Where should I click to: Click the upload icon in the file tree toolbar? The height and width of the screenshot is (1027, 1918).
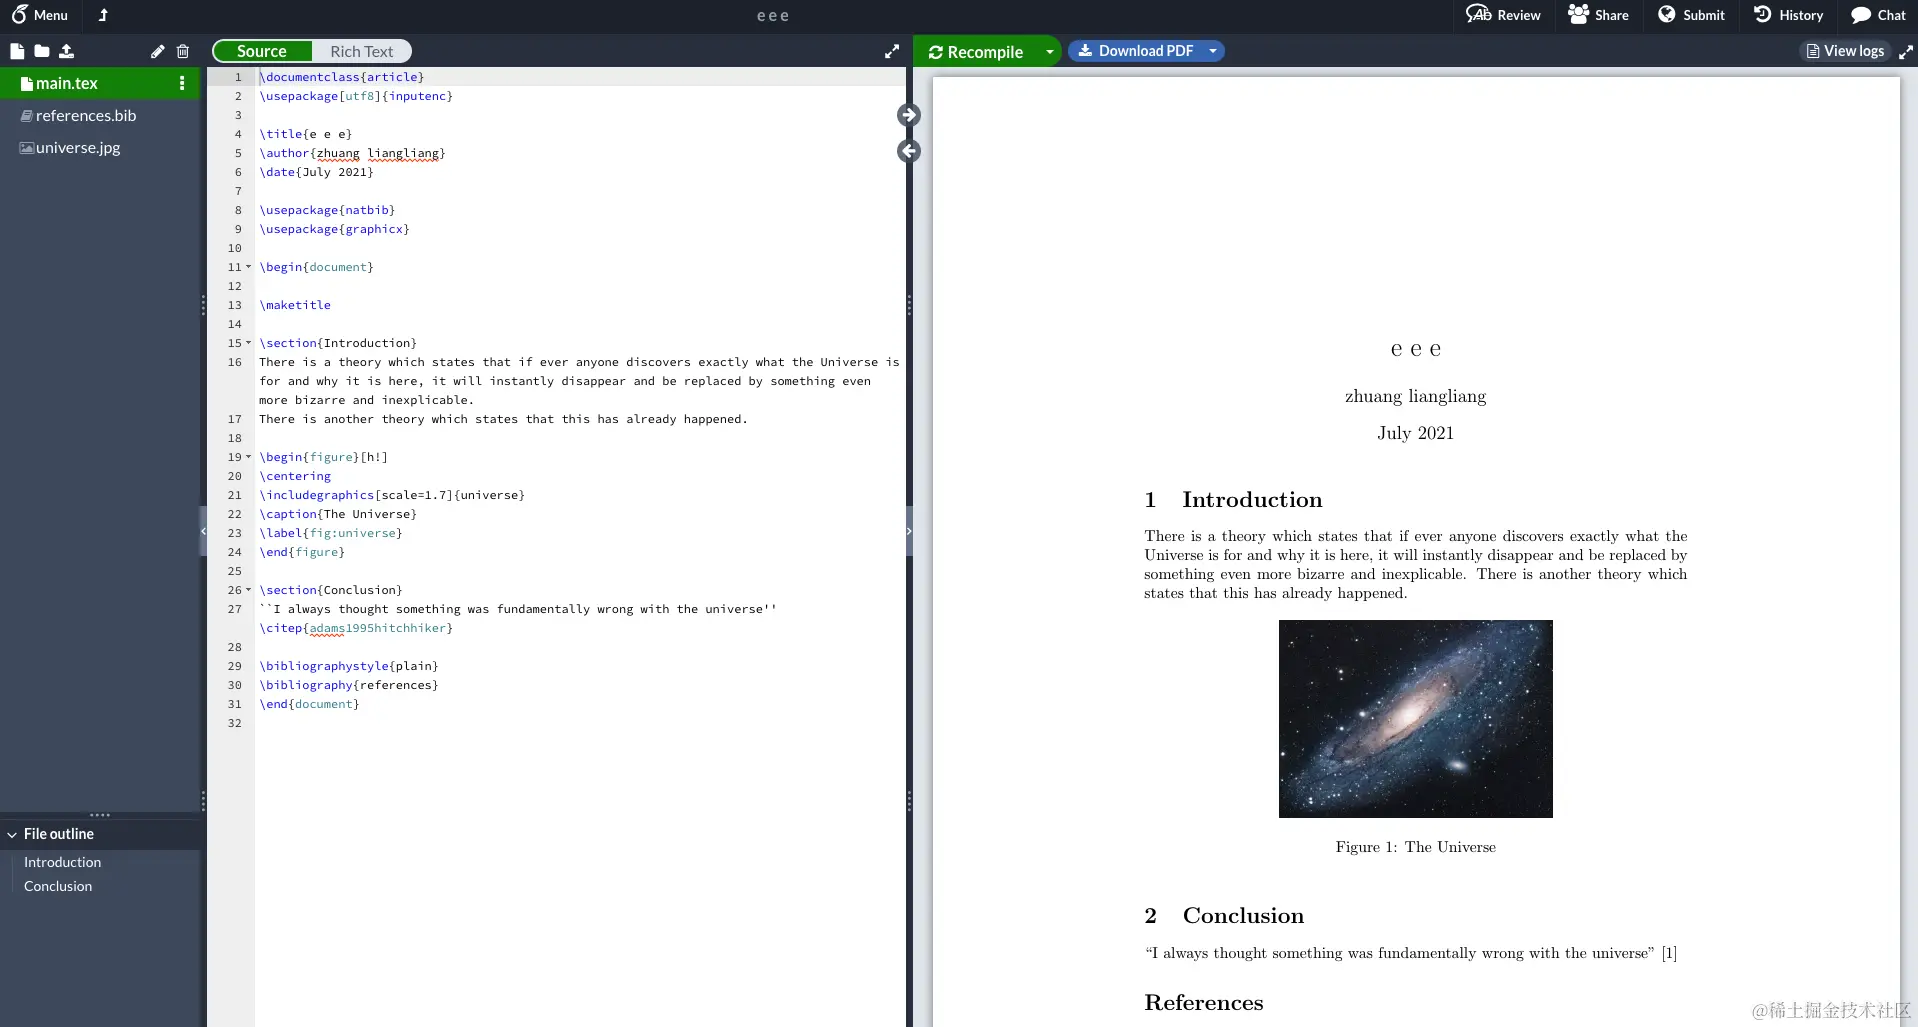tap(67, 51)
